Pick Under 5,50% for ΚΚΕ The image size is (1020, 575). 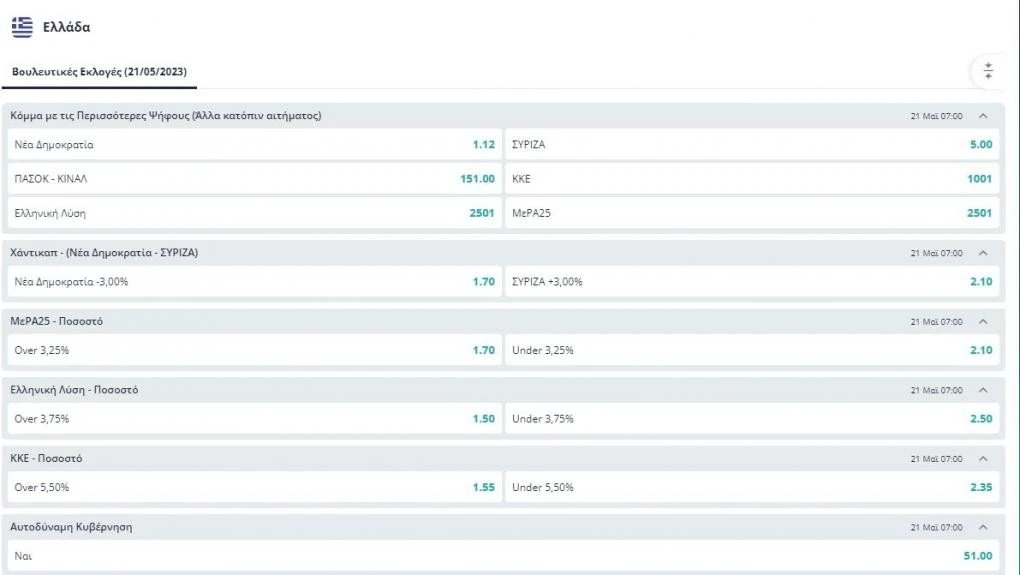(x=752, y=487)
